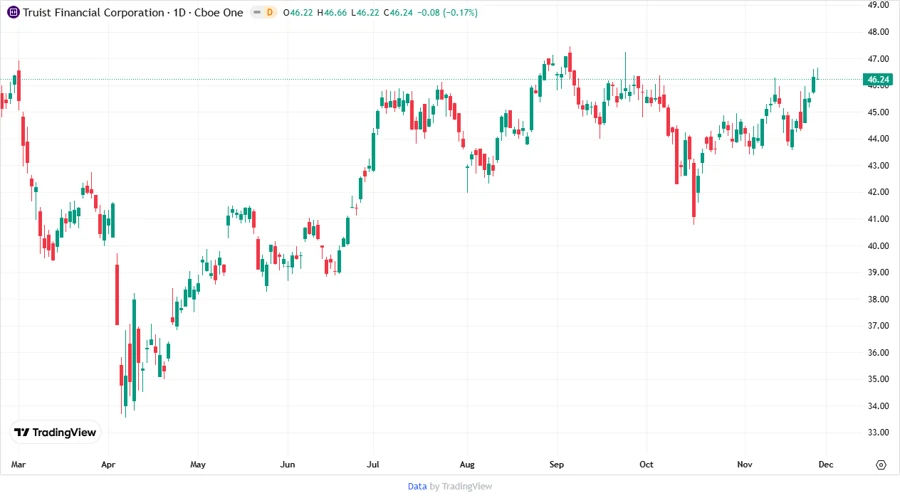Click the Dec label on time axis
Viewport: 900px width, 498px height.
point(825,464)
